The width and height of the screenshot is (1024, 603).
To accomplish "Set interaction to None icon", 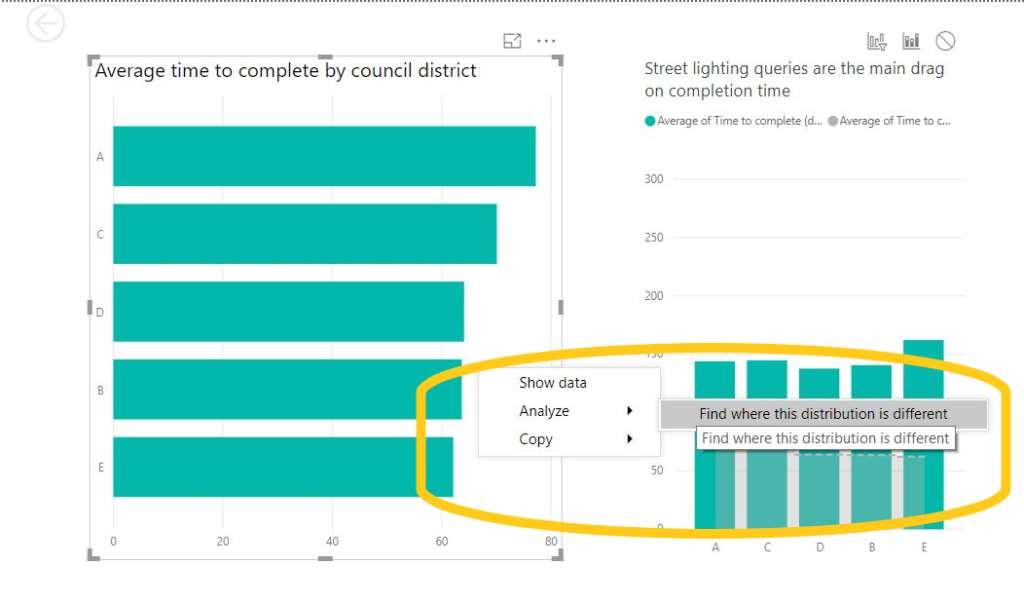I will click(945, 41).
